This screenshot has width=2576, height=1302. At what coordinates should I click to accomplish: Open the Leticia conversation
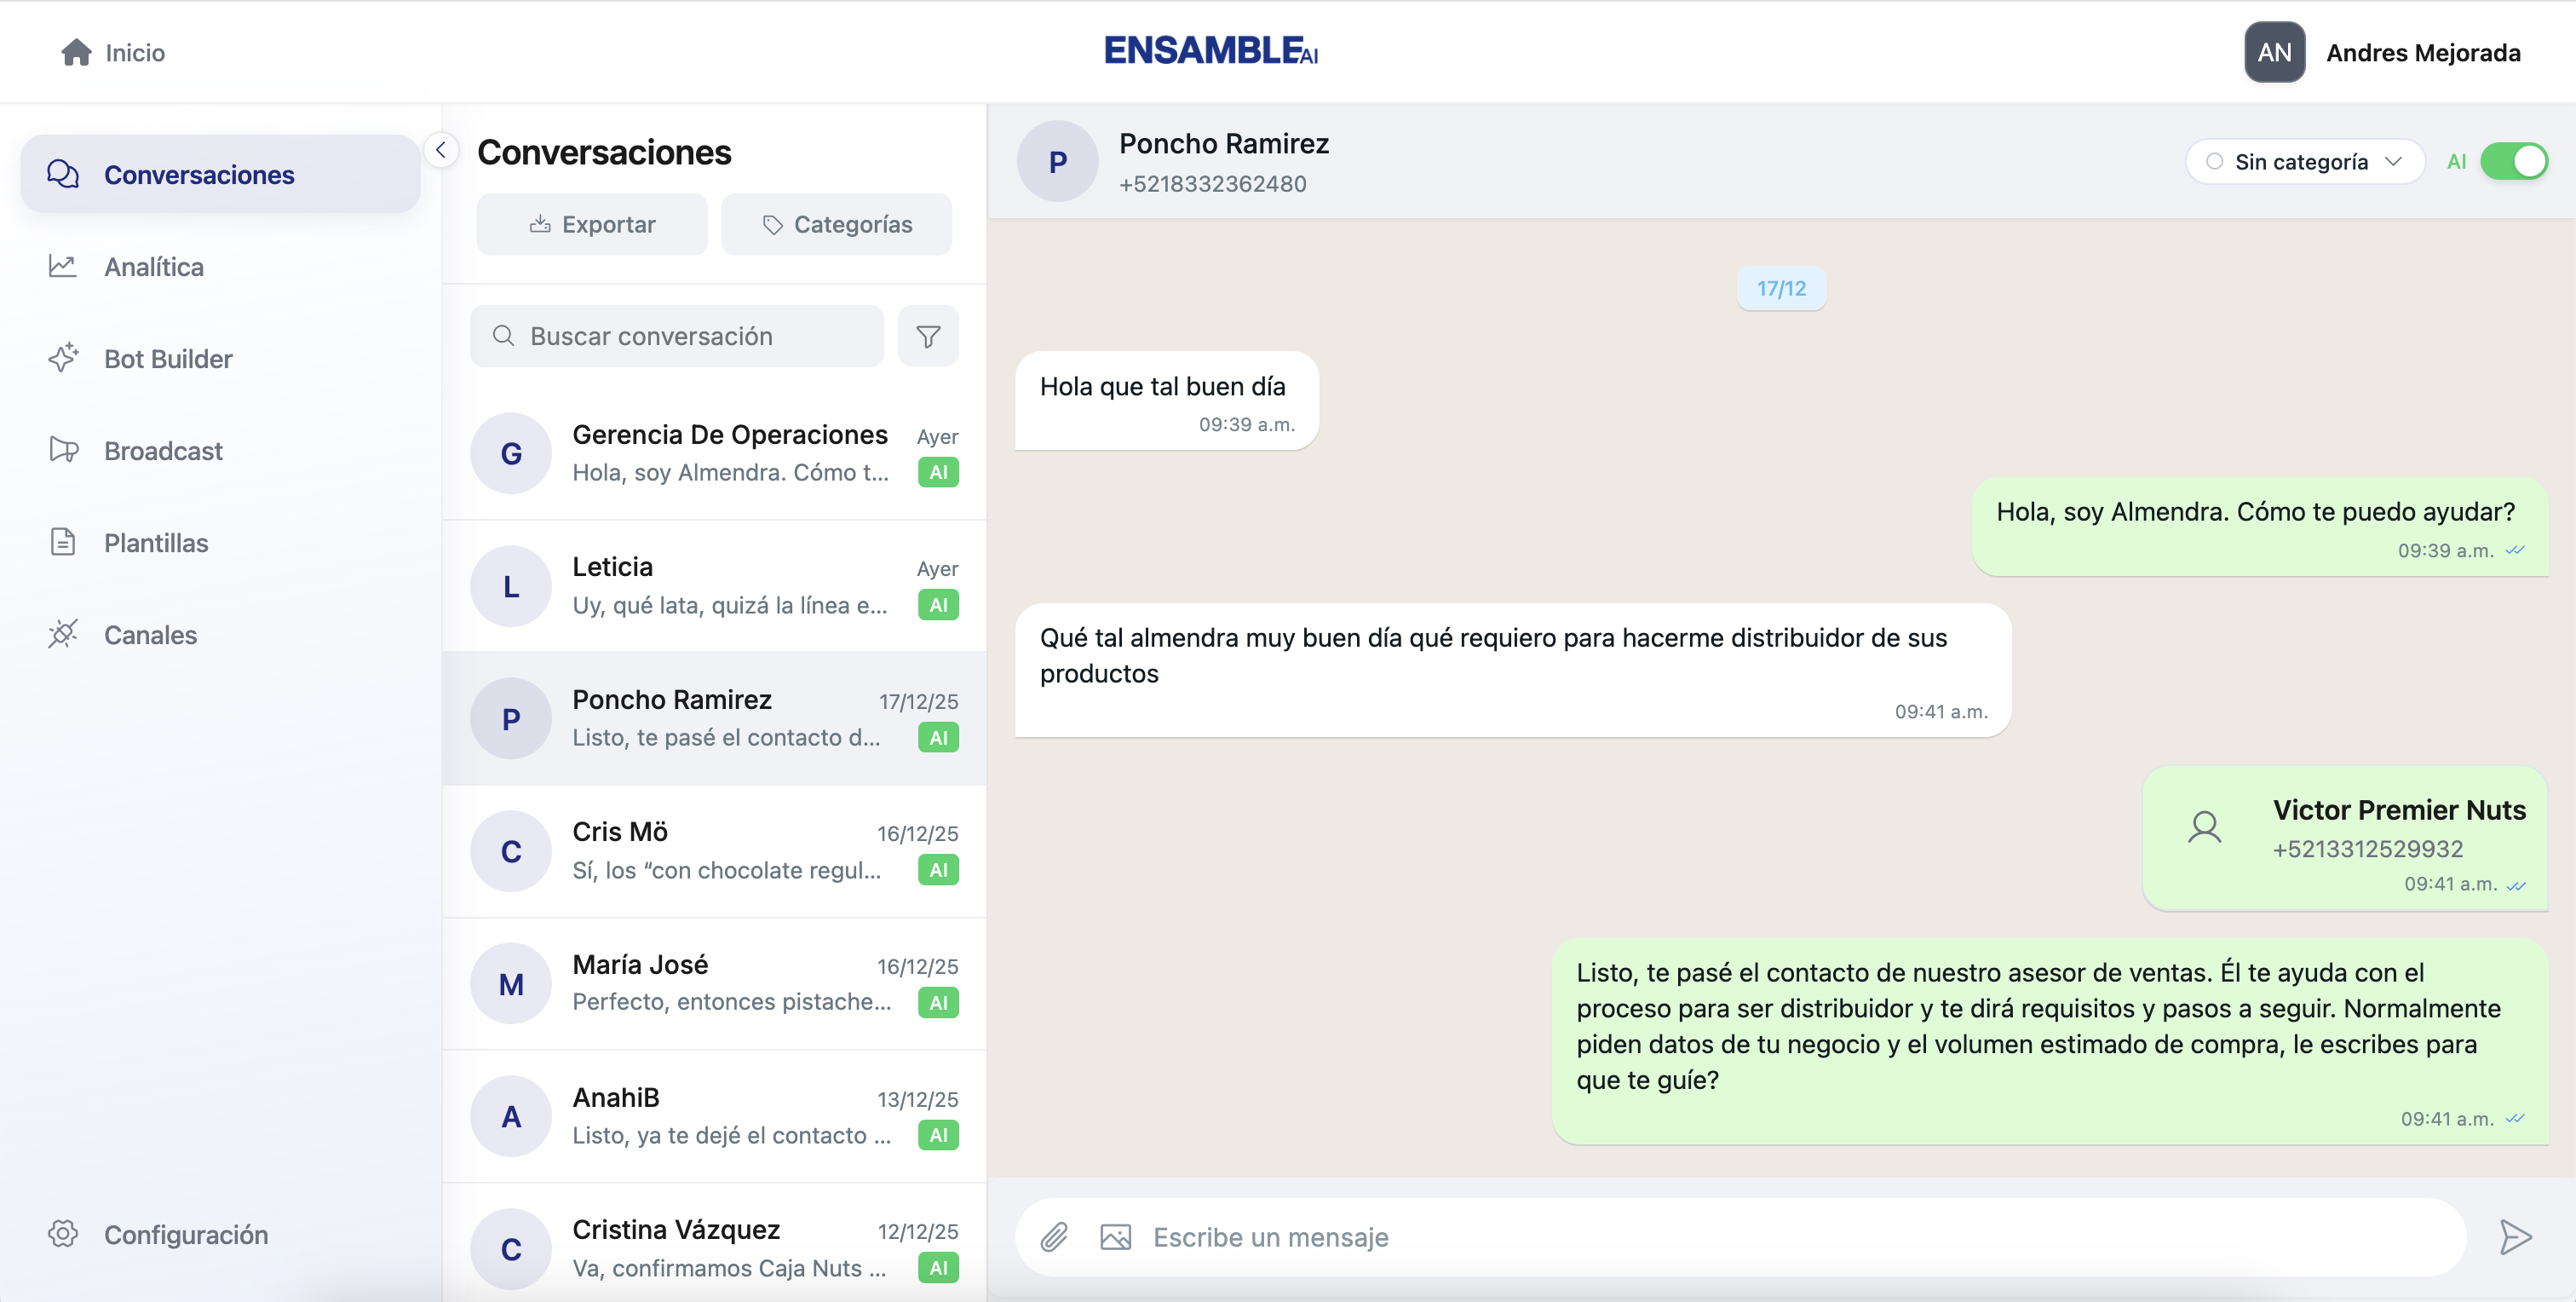tap(714, 586)
